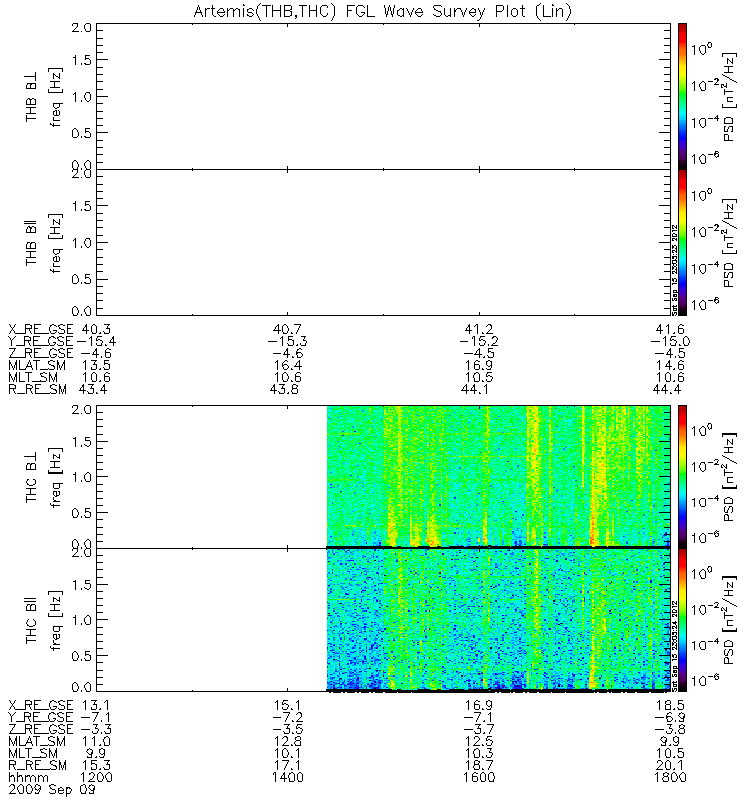Click the date label '2009 Sep 09'
The width and height of the screenshot is (750, 800).
click(52, 789)
